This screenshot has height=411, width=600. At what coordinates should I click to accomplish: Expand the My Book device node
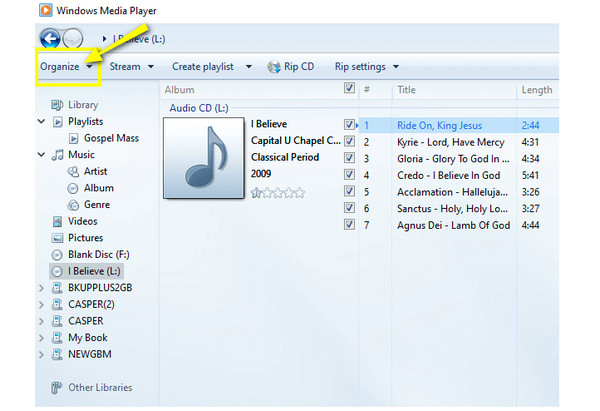click(41, 338)
